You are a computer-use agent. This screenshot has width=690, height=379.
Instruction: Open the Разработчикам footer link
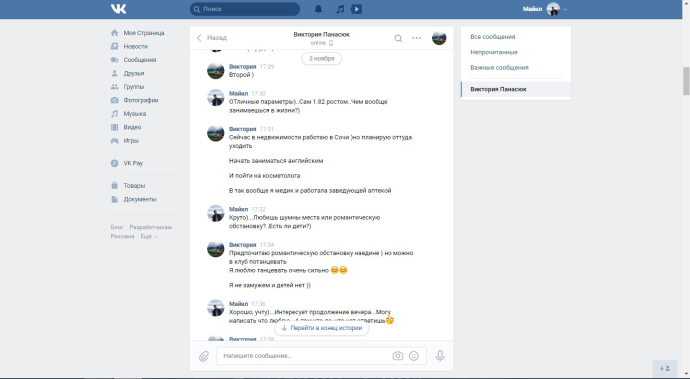coord(150,228)
